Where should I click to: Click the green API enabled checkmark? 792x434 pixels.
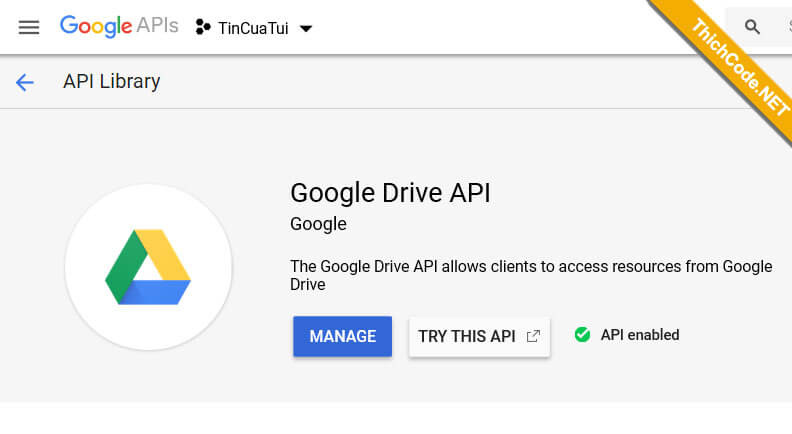coord(582,334)
